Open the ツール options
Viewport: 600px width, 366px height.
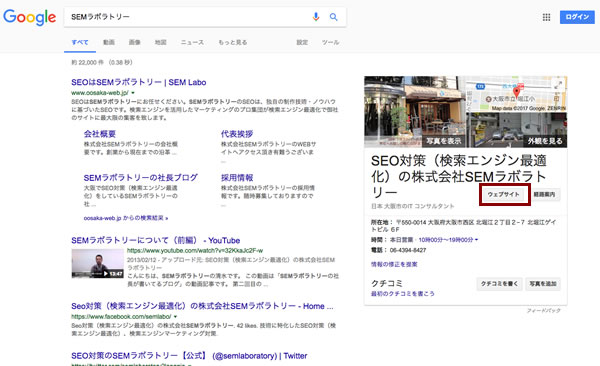click(x=330, y=42)
